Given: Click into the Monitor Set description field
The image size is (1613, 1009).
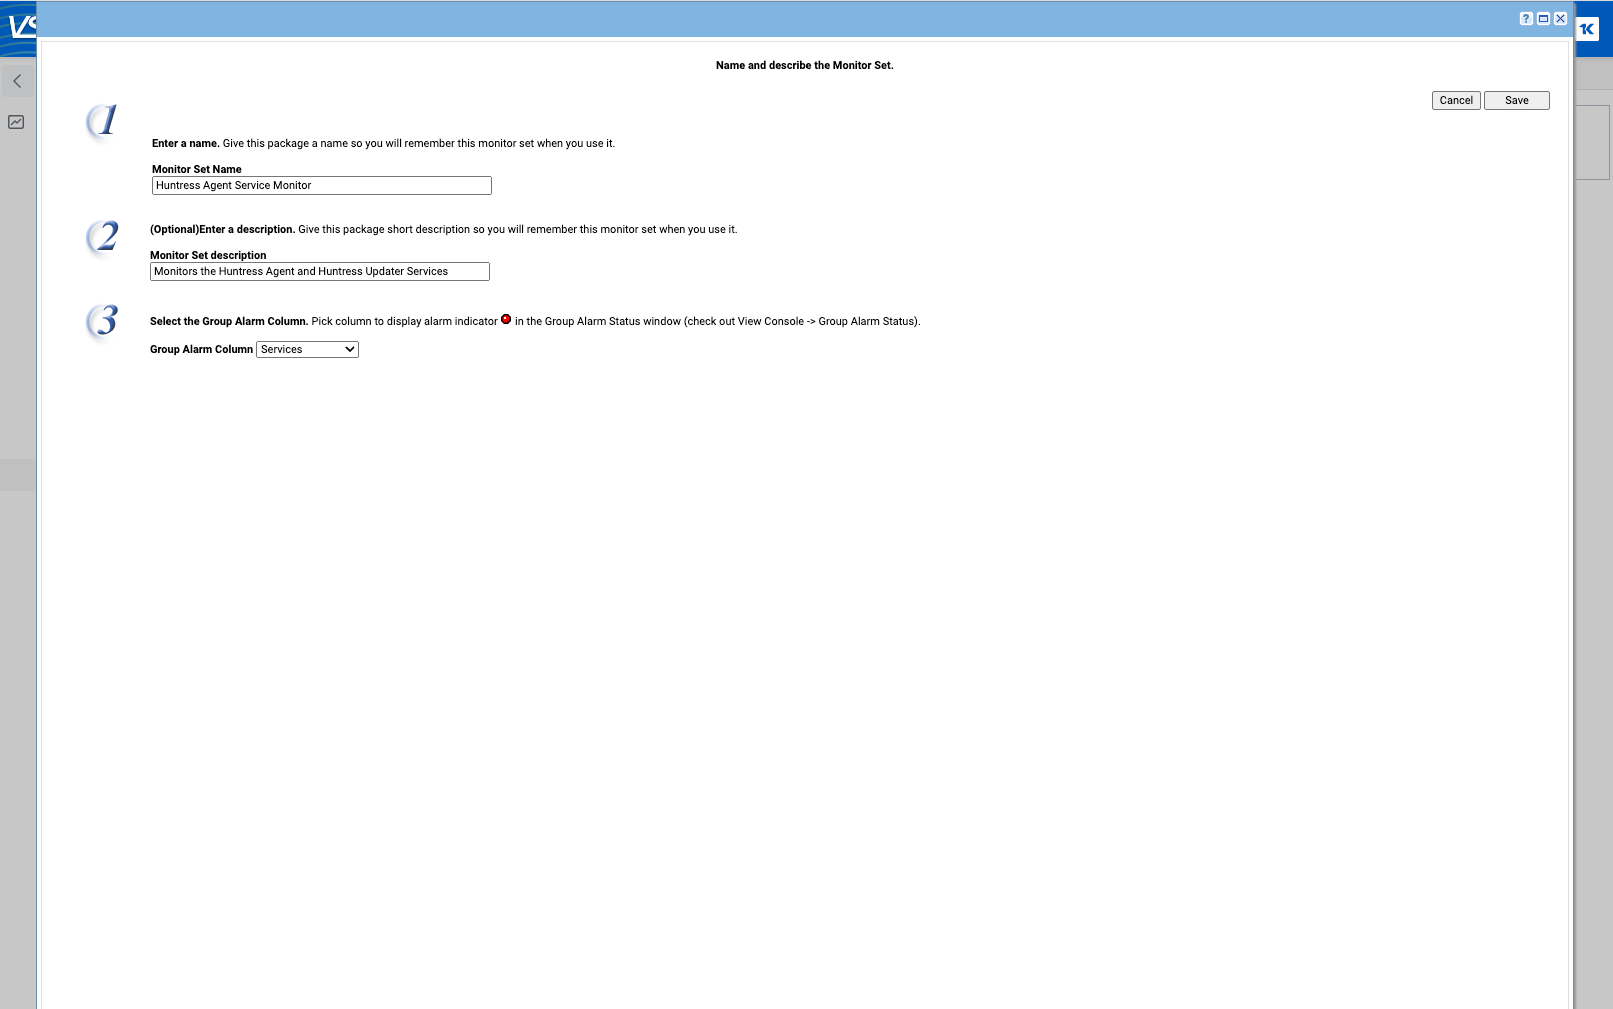Looking at the screenshot, I should pyautogui.click(x=319, y=272).
